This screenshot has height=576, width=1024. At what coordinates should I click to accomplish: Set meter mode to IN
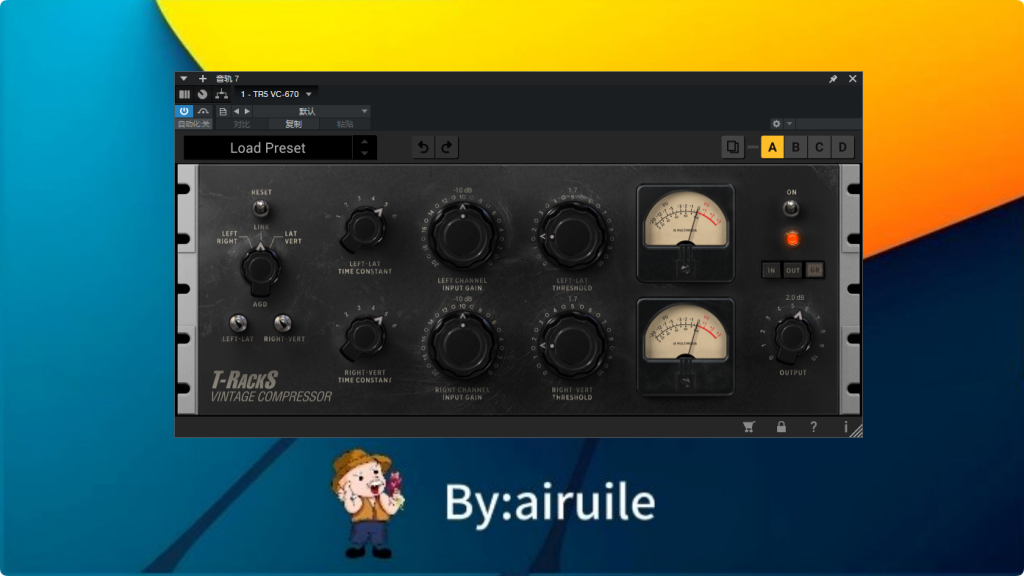coord(771,270)
